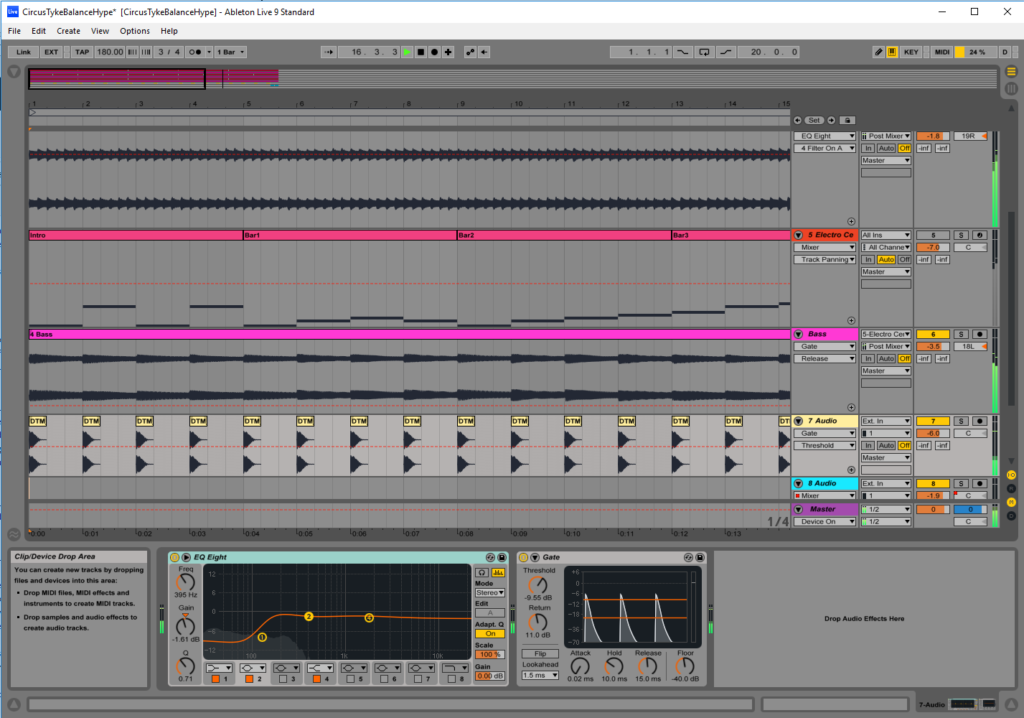Toggle the Computer MIDI Keyboard icon
This screenshot has width=1024, height=718.
891,52
